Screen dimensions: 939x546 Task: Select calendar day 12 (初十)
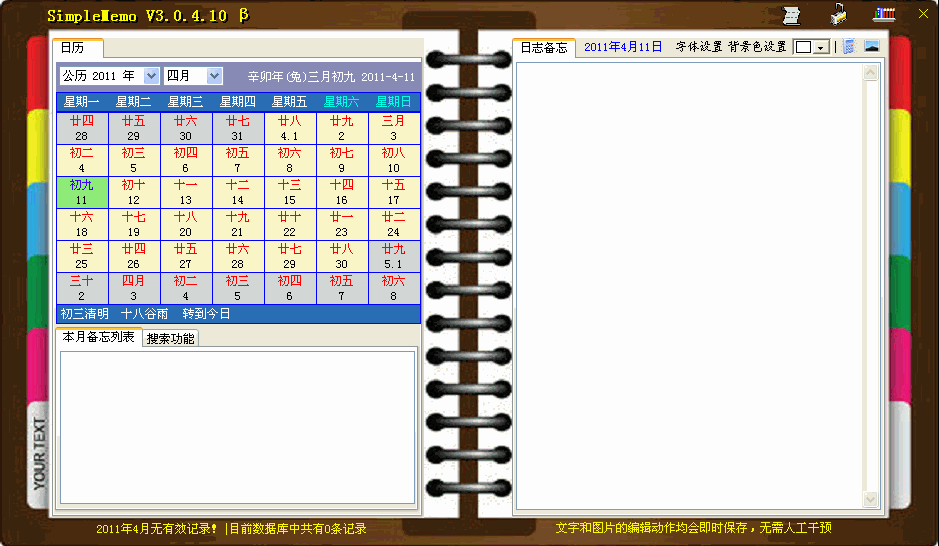click(x=134, y=192)
